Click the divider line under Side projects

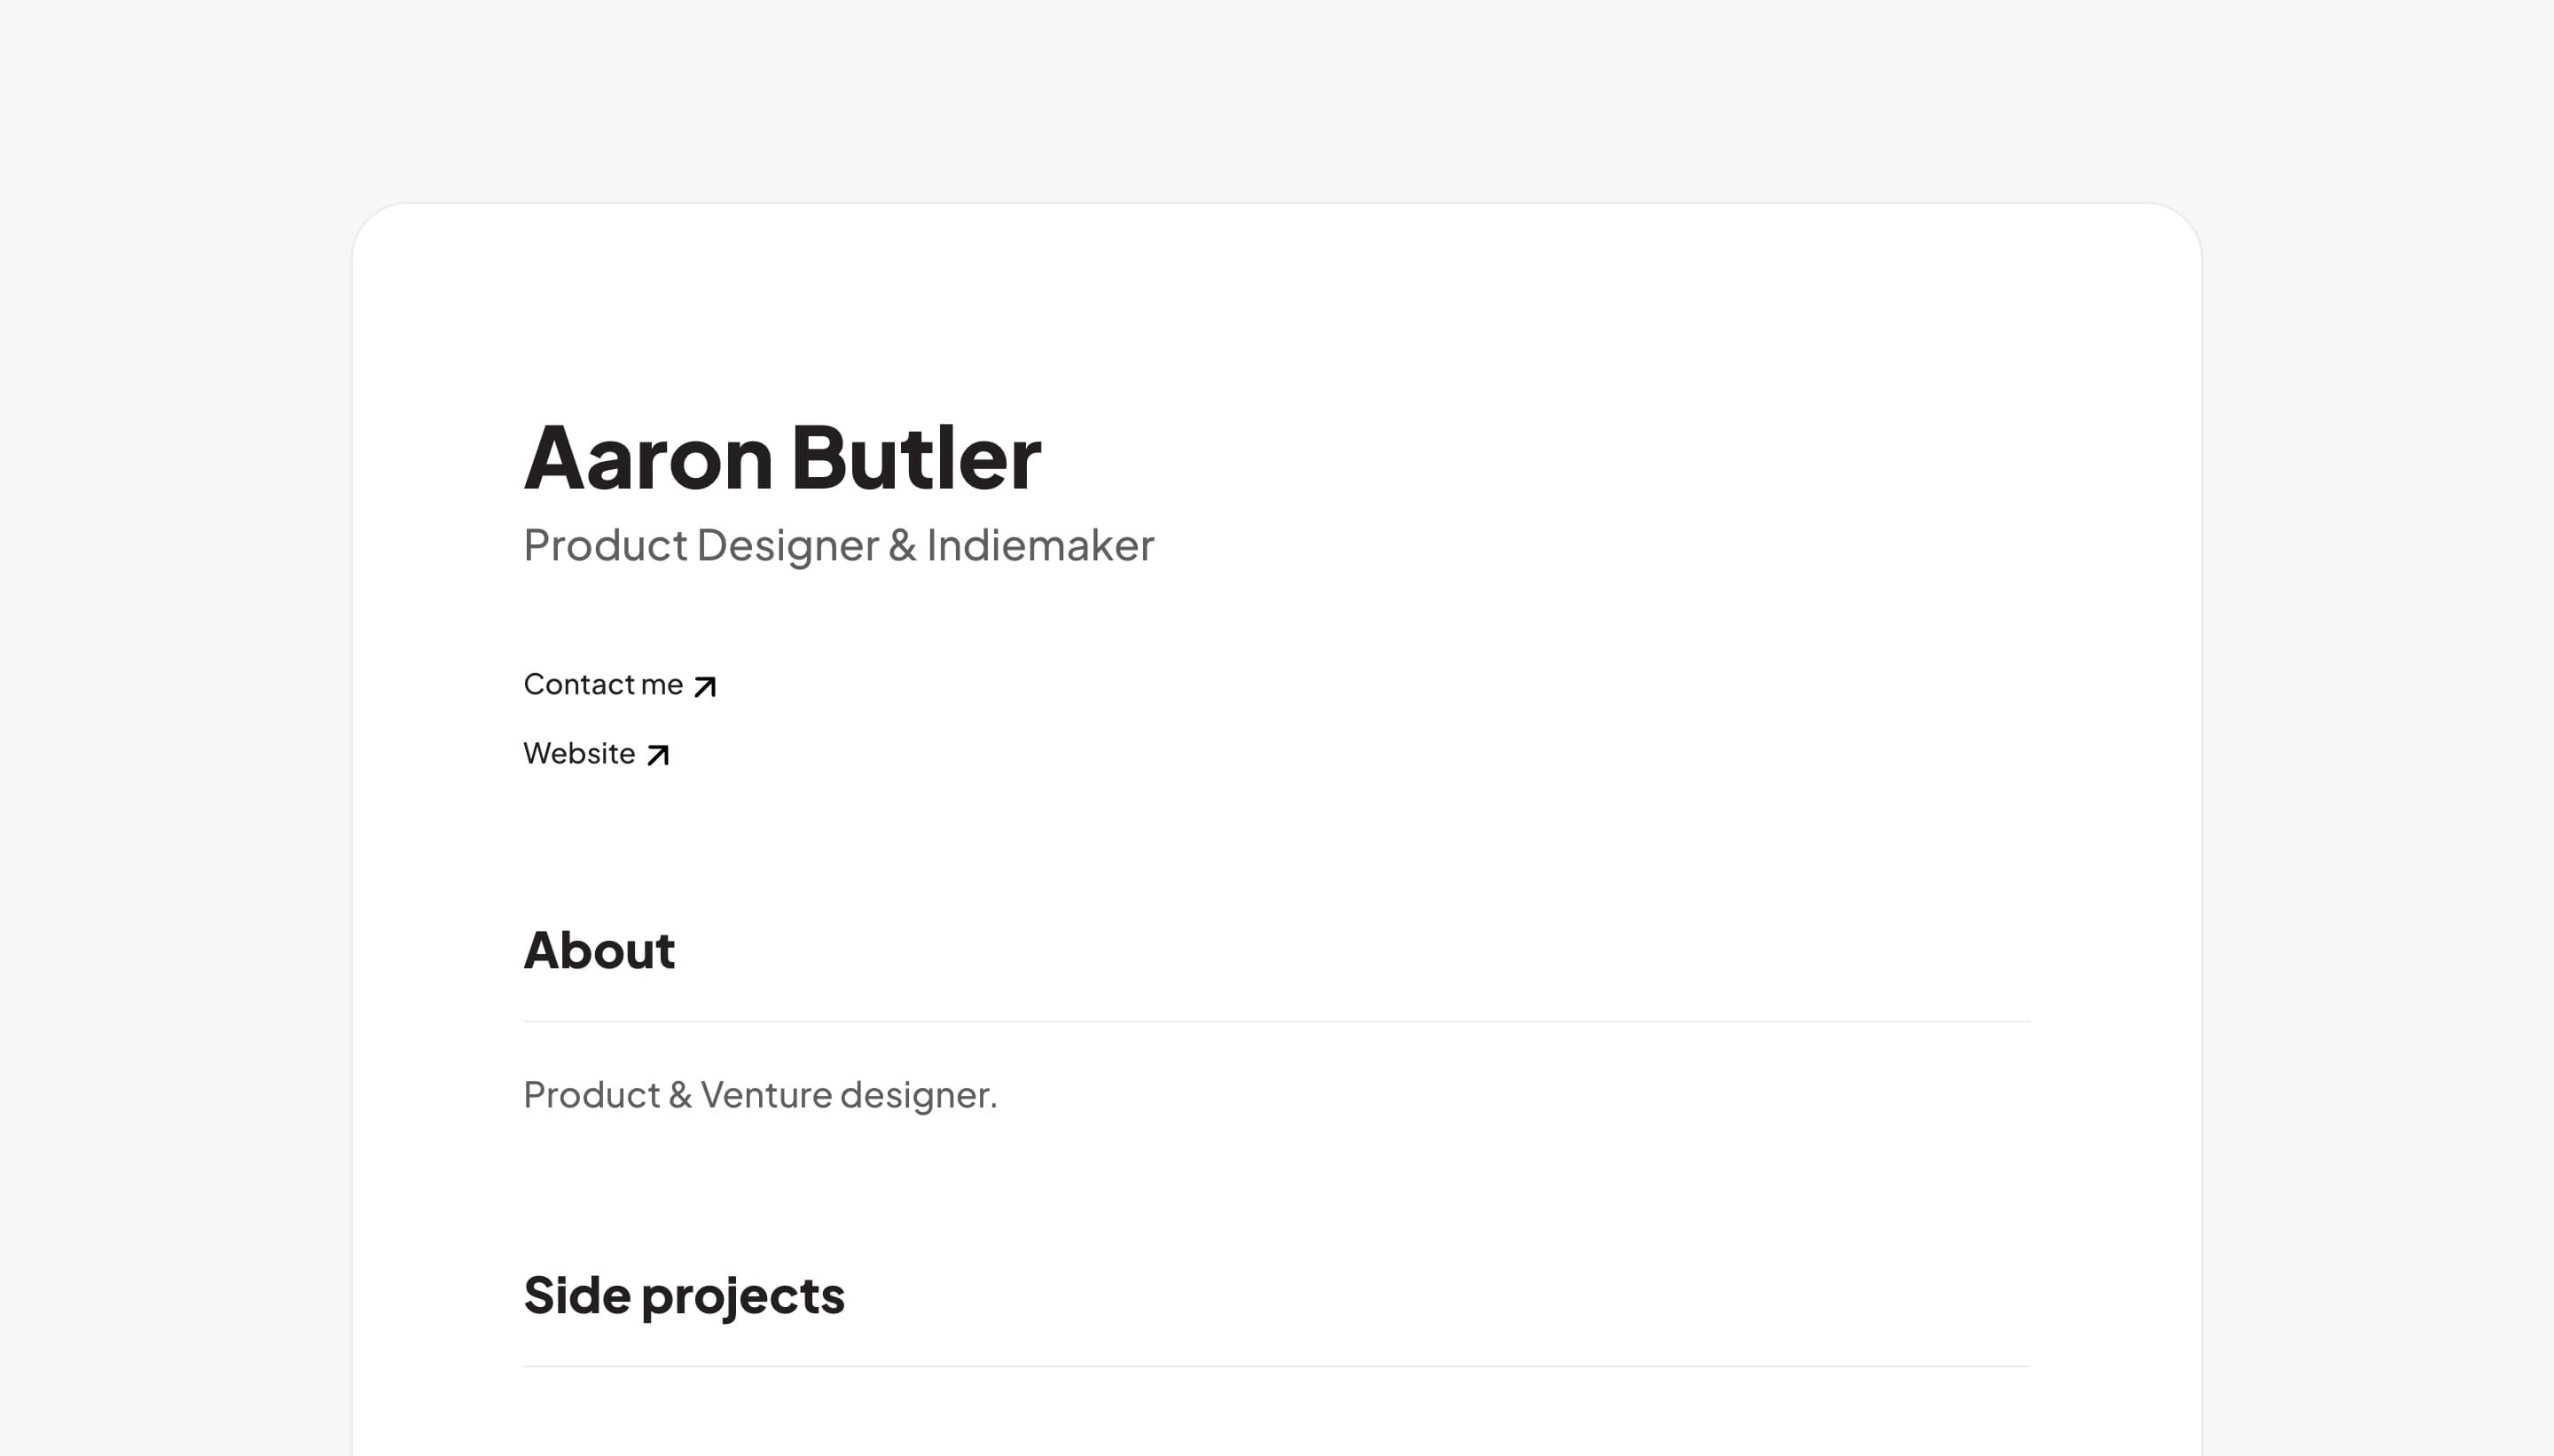tap(1276, 1367)
